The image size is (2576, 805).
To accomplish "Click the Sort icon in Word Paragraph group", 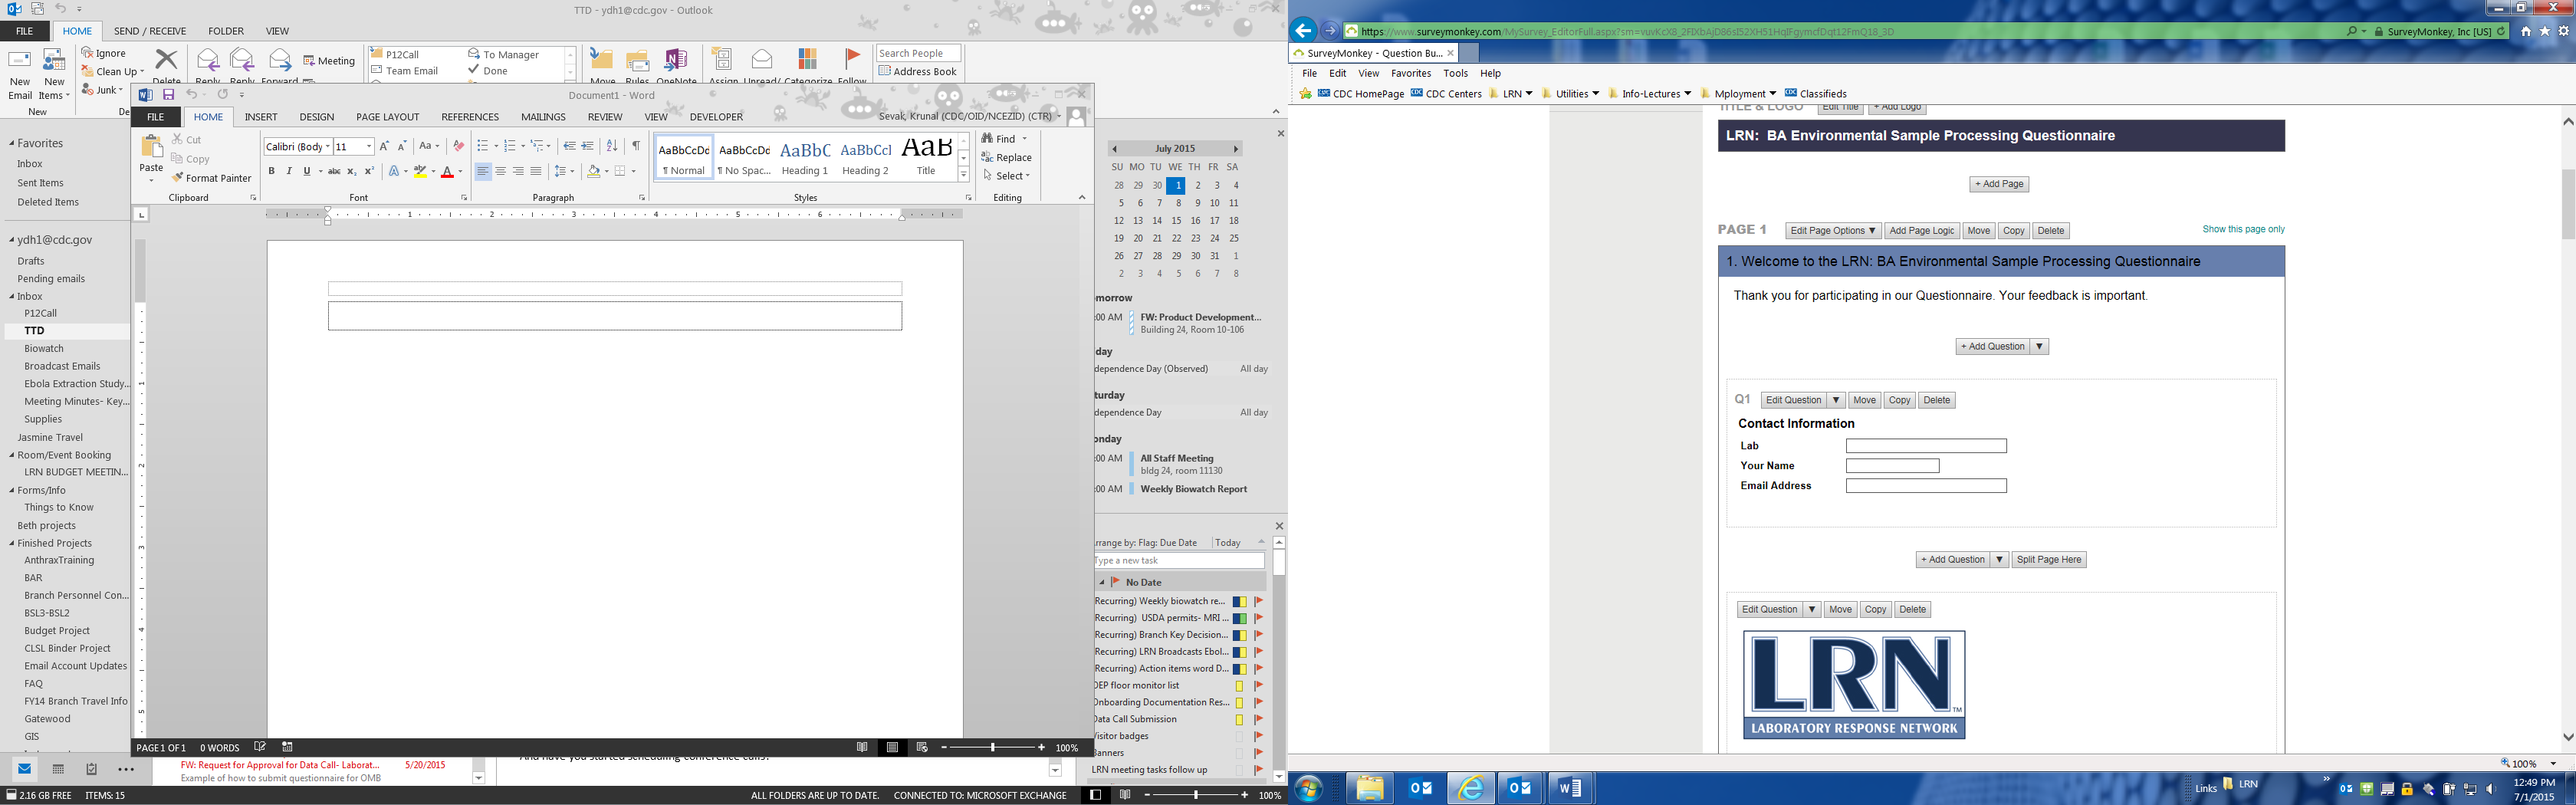I will point(612,146).
